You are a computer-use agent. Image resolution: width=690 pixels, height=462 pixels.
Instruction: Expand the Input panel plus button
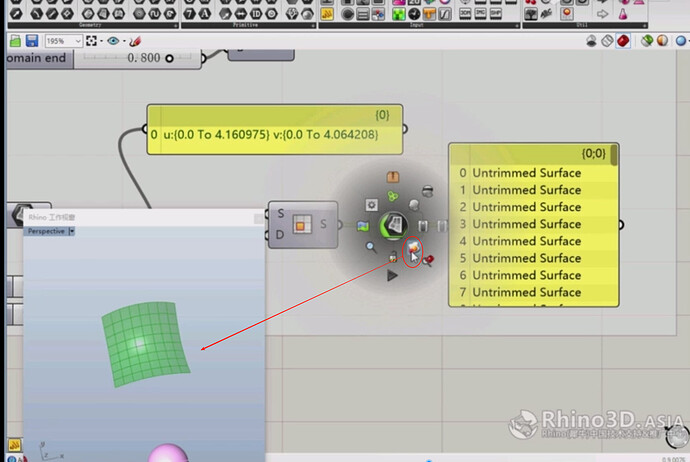click(x=517, y=26)
